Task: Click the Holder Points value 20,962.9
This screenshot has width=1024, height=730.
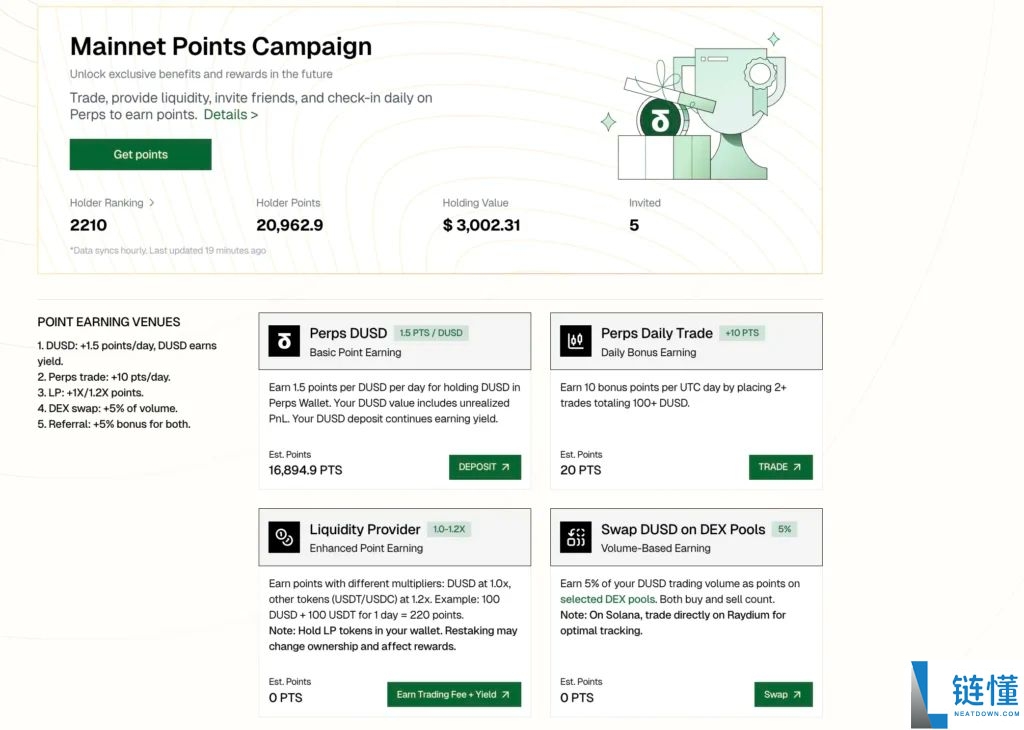Action: click(x=289, y=225)
